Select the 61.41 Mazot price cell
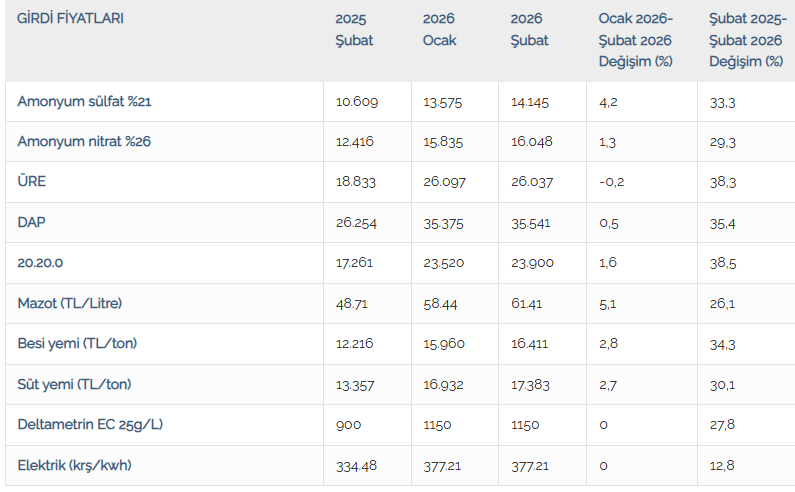The width and height of the screenshot is (795, 492). point(526,304)
